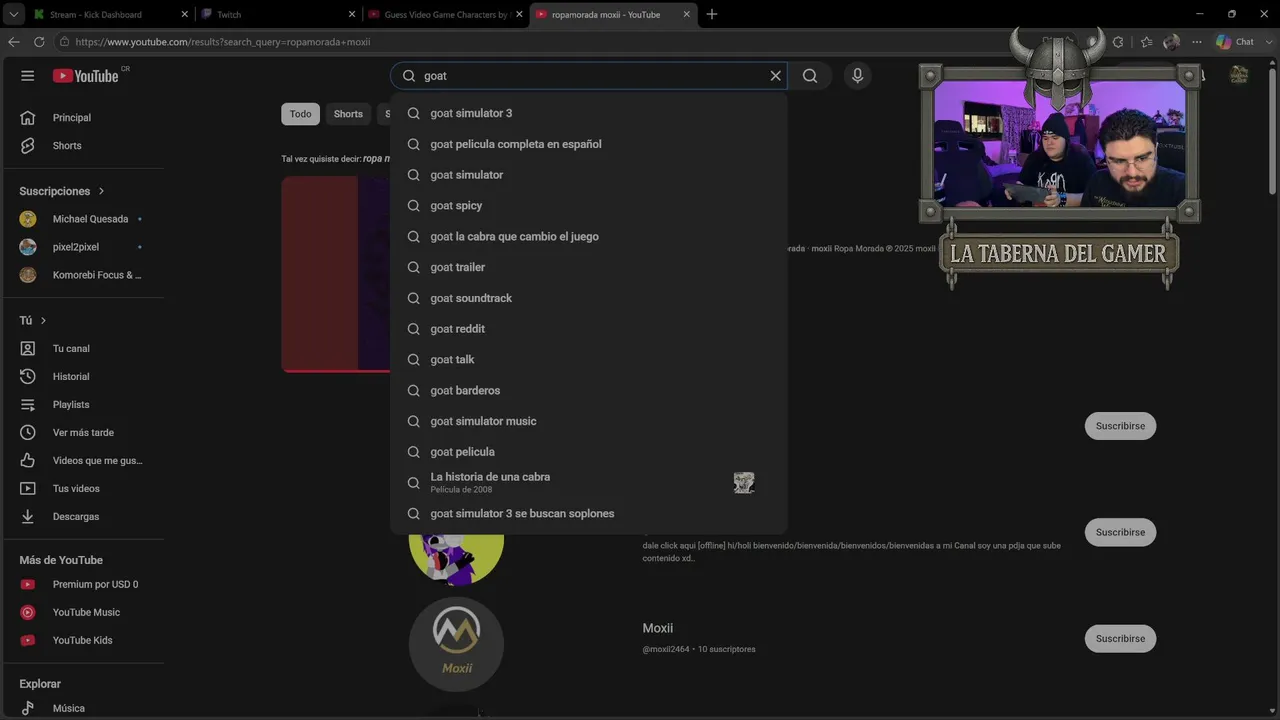The image size is (1280, 720).
Task: Open Tu canal in the sidebar
Action: tap(84, 349)
